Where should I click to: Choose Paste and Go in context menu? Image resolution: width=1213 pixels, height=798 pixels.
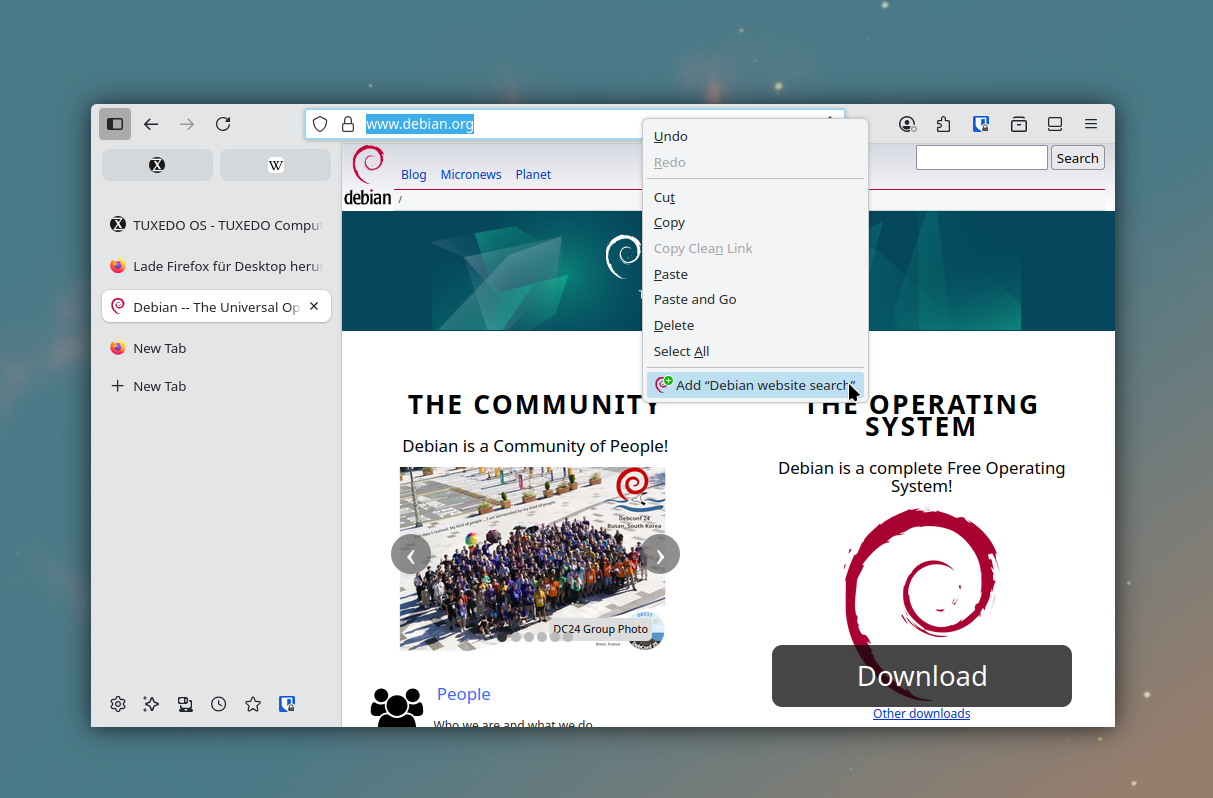[x=755, y=300]
